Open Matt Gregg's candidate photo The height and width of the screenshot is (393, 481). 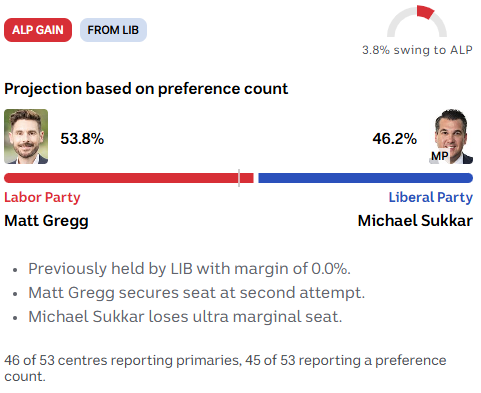(26, 136)
